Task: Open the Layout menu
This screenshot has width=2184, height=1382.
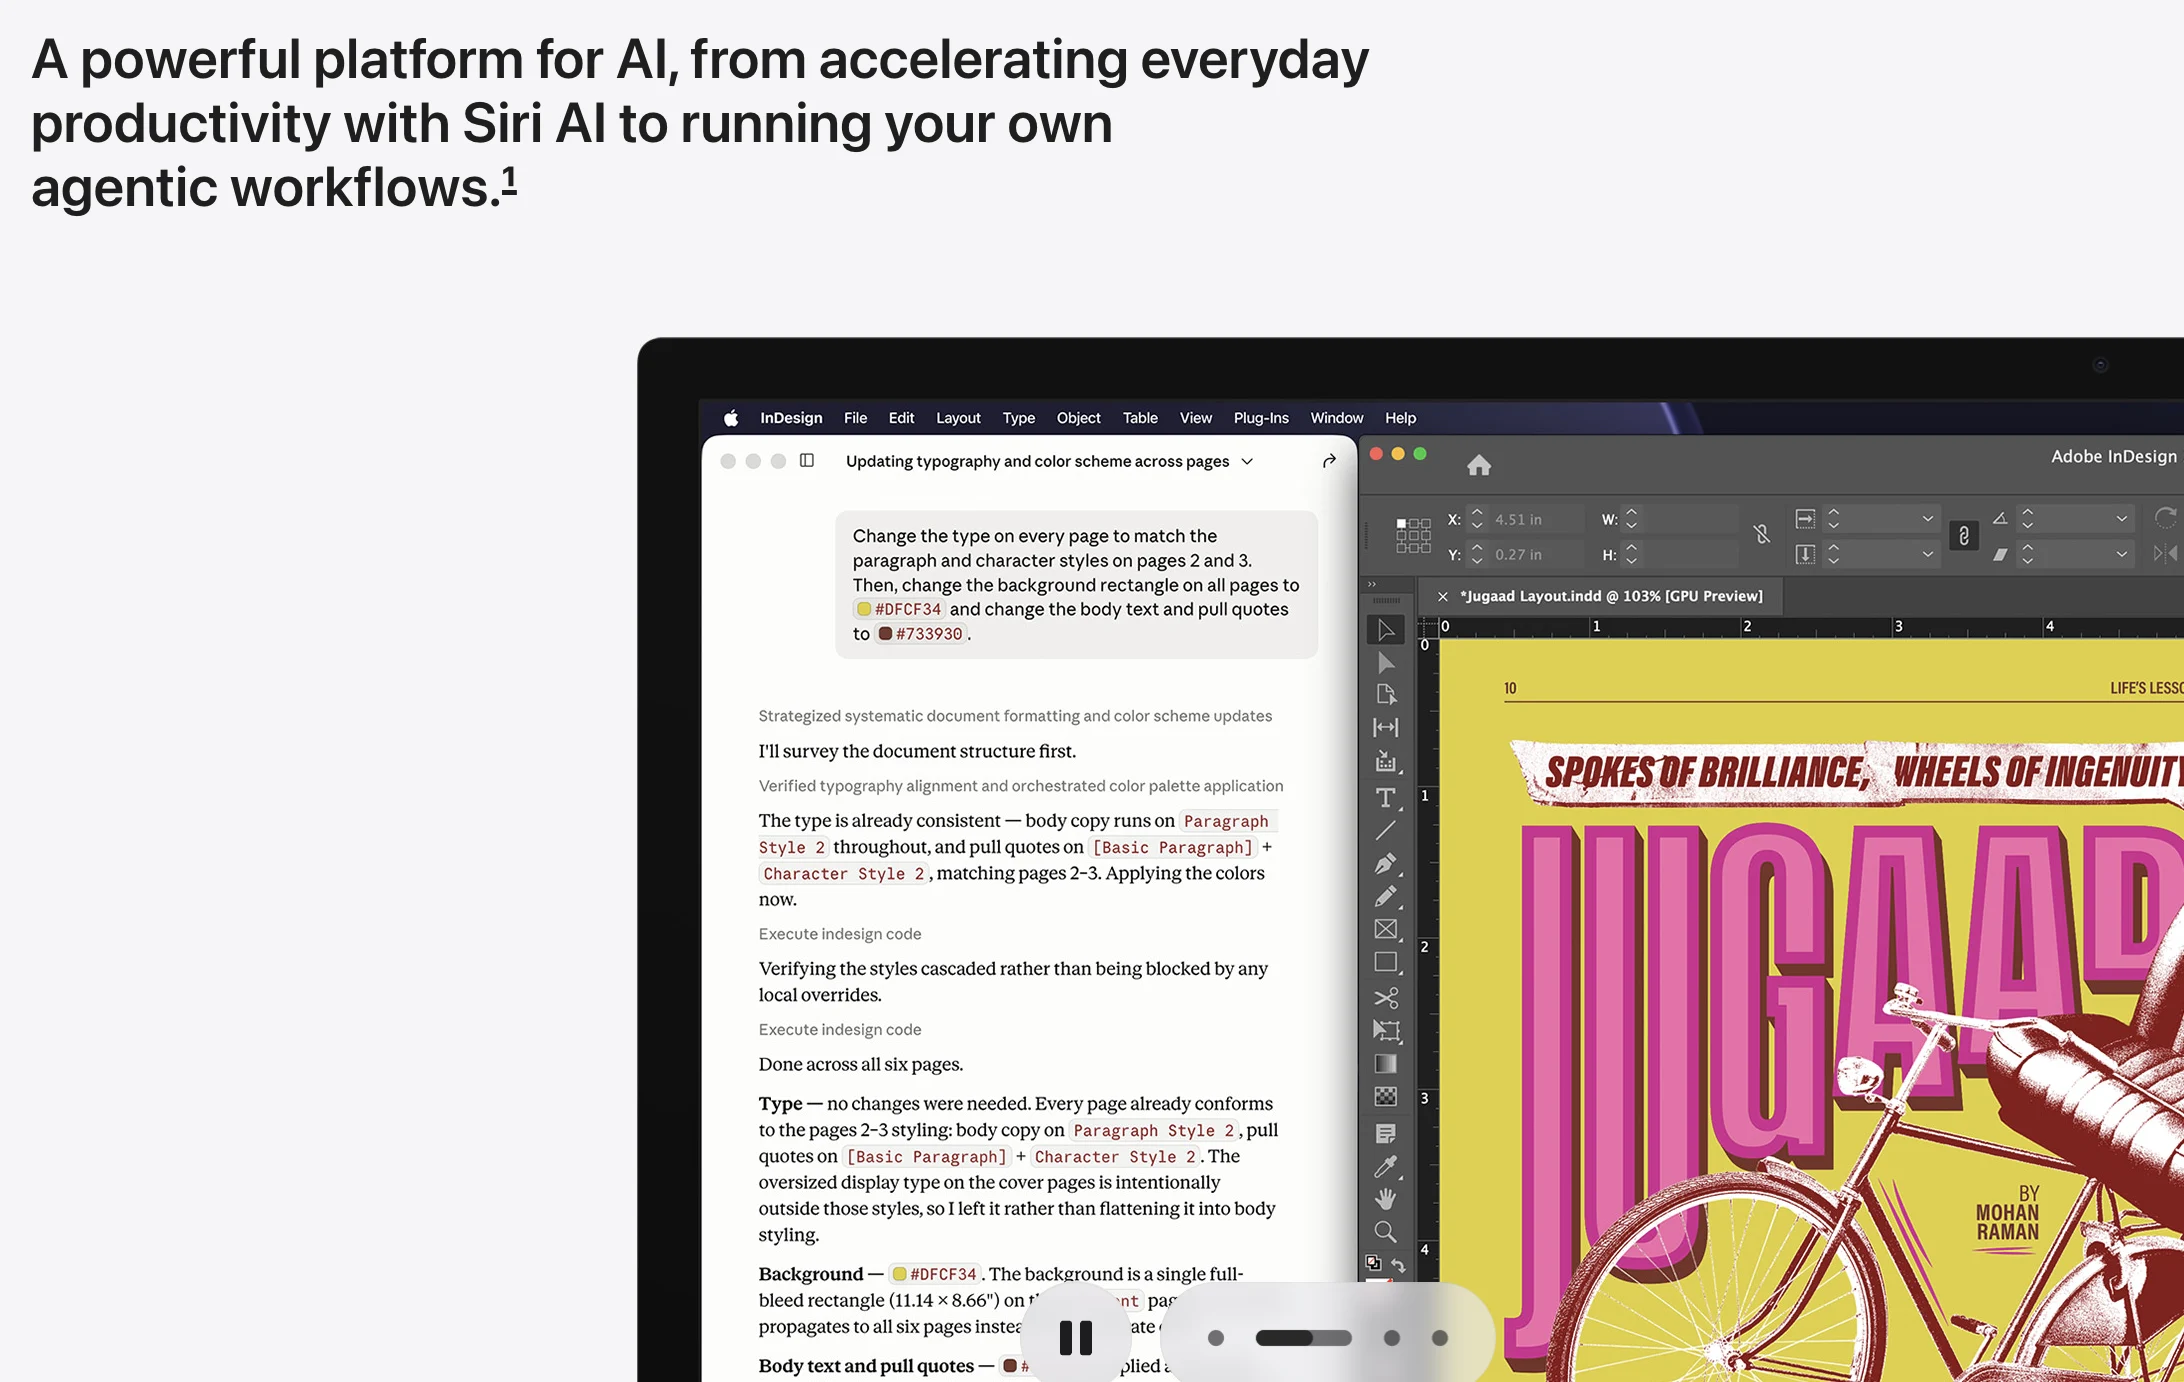Action: tap(958, 418)
